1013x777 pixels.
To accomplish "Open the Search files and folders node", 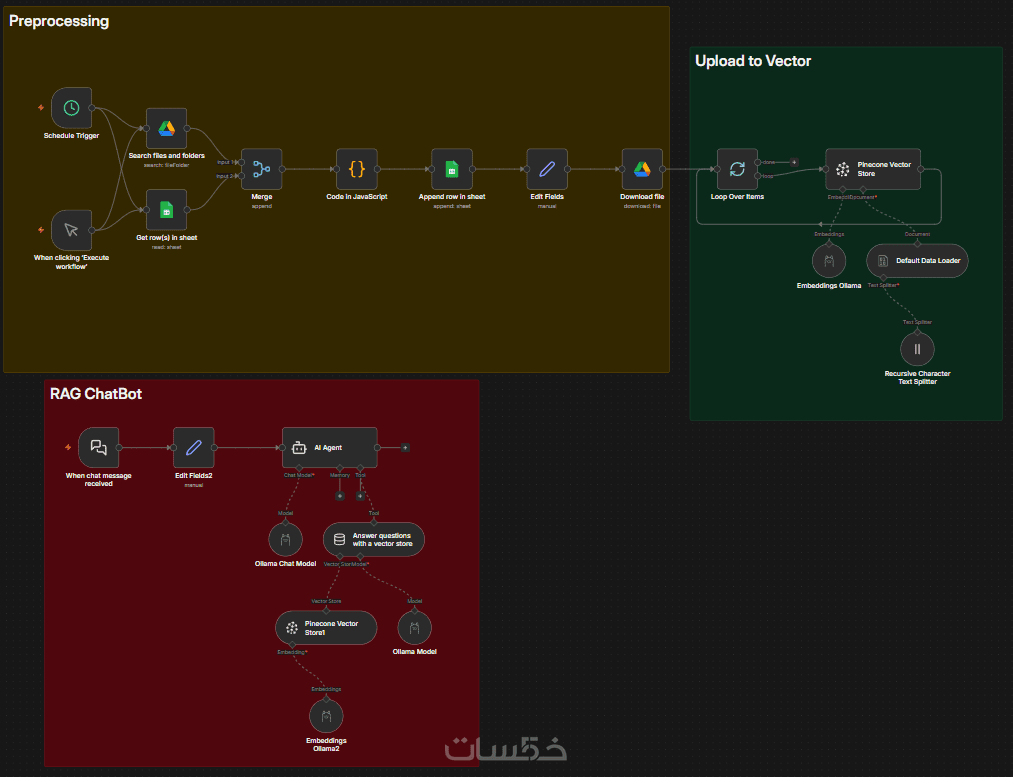I will [x=167, y=129].
